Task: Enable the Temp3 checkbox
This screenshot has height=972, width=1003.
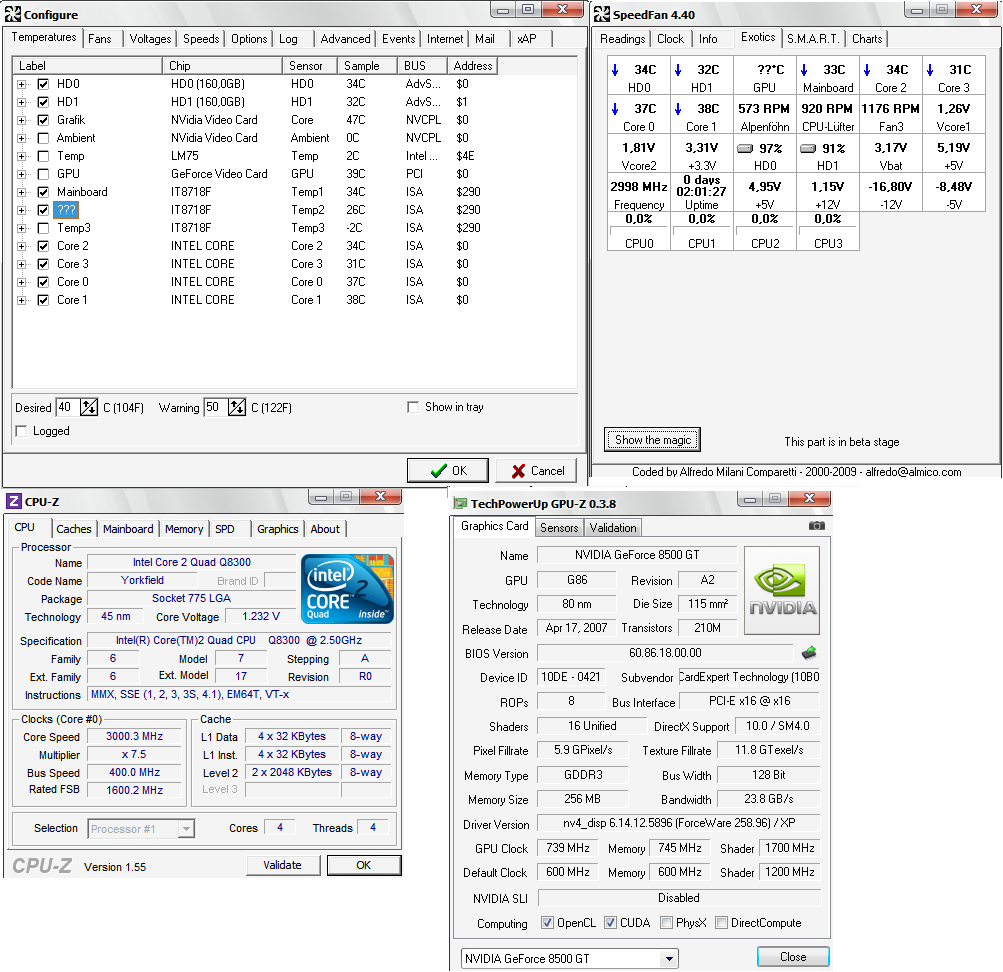Action: pyautogui.click(x=43, y=228)
